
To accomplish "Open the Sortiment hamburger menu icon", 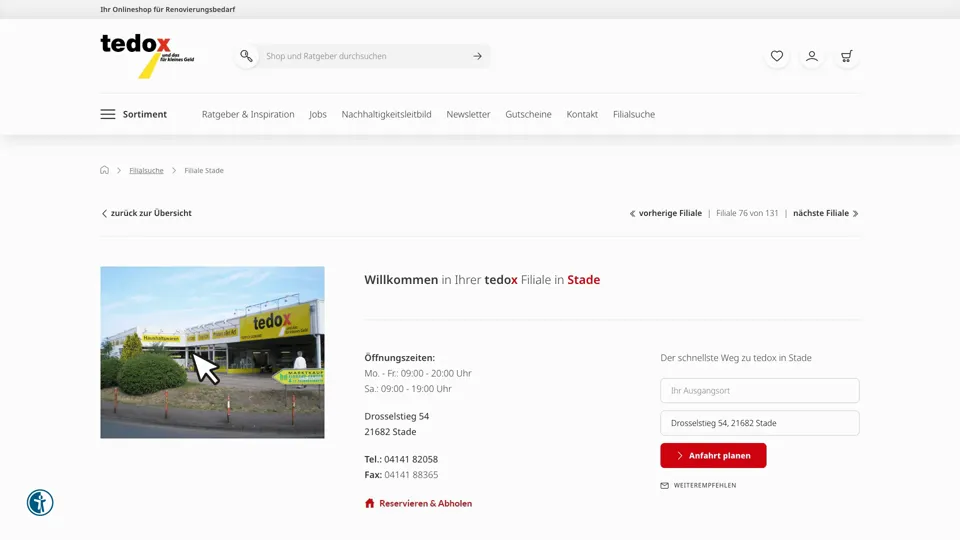I will [108, 114].
